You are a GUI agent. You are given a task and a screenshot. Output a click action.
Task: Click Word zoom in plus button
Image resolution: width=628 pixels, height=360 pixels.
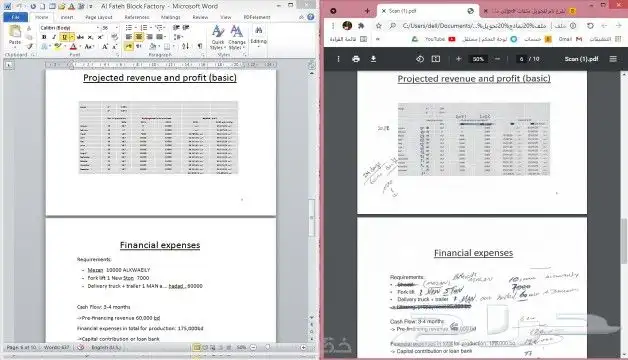[303, 347]
